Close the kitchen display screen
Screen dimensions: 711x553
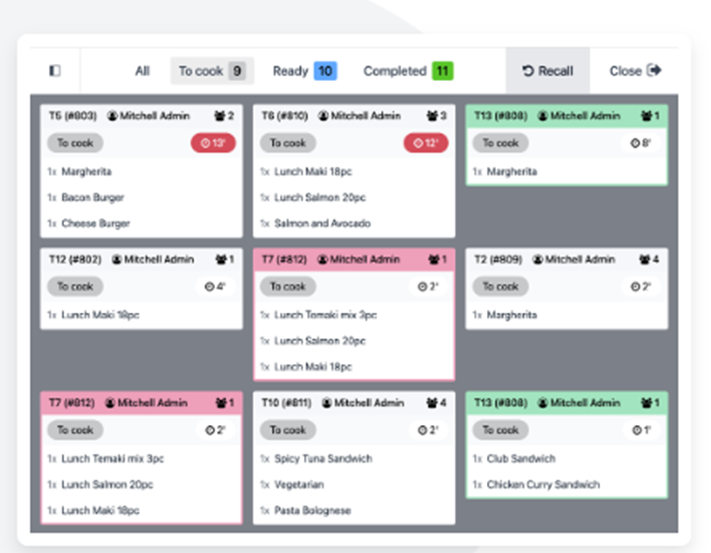click(x=635, y=71)
